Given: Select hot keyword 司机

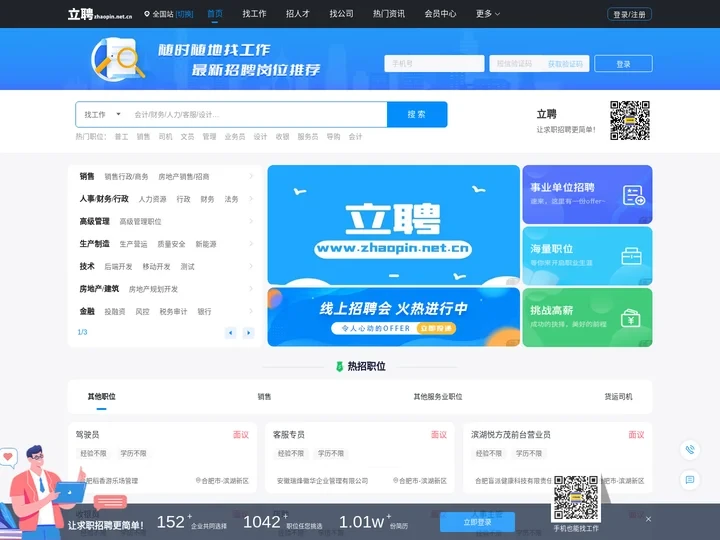Looking at the screenshot, I should pos(165,137).
